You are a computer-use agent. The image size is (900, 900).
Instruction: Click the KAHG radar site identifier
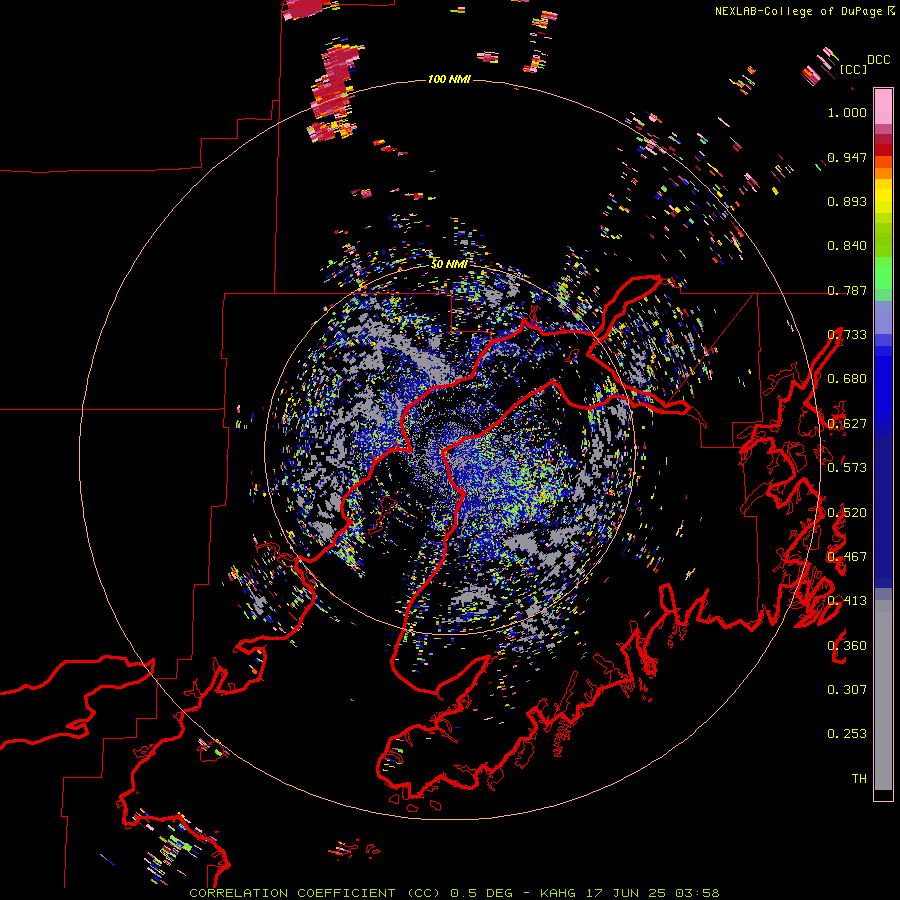click(x=557, y=893)
